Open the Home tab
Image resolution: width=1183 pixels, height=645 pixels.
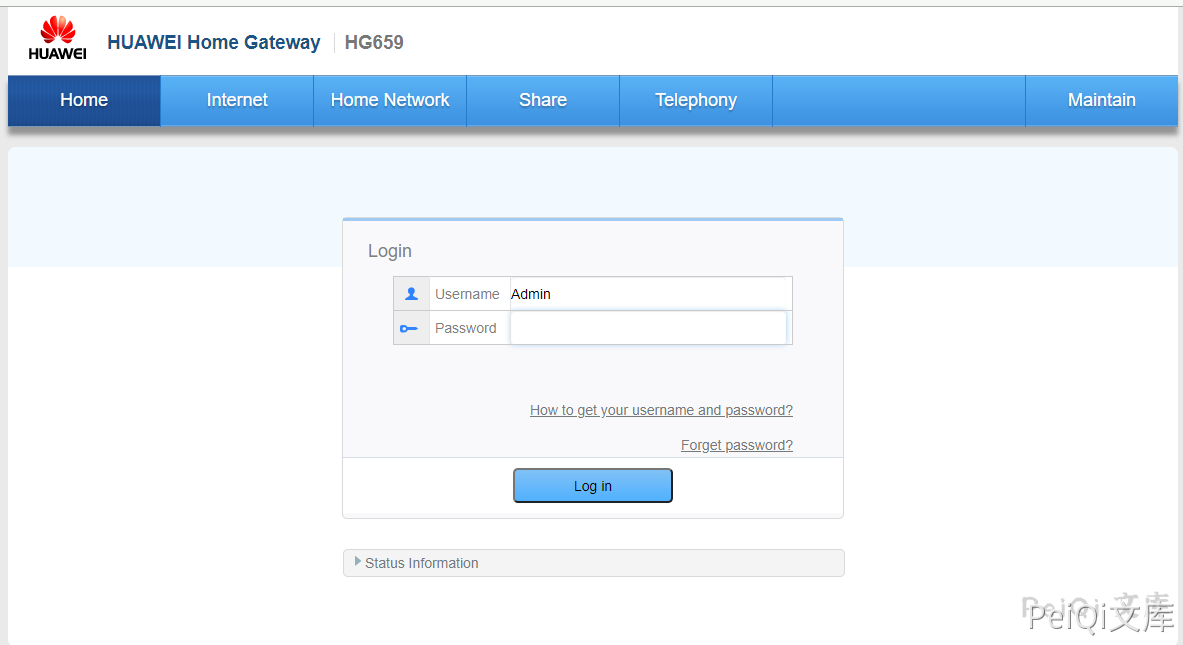(84, 100)
